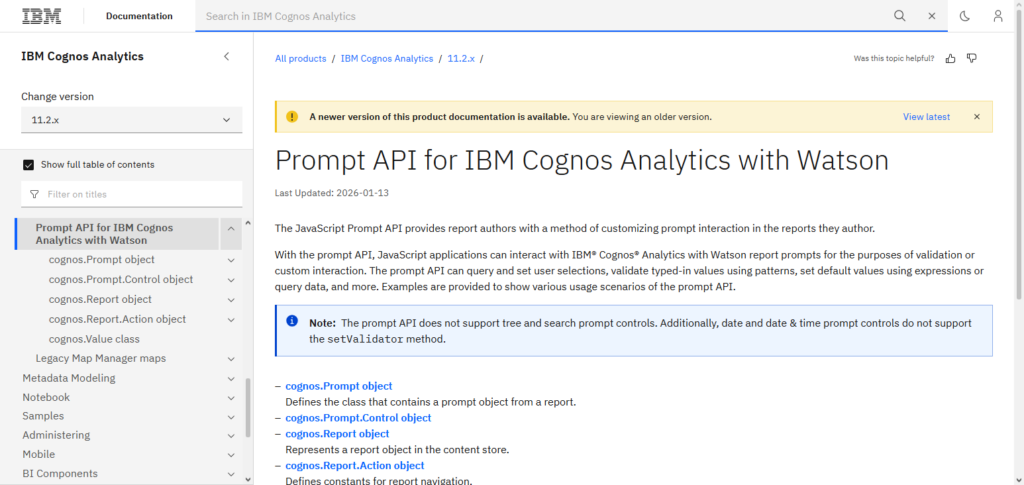Click the thumbs up helpful icon
This screenshot has height=485, width=1024.
(951, 59)
